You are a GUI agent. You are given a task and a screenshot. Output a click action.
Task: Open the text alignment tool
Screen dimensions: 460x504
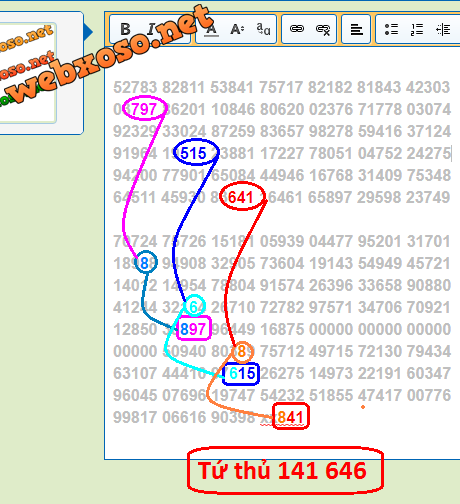tap(356, 29)
